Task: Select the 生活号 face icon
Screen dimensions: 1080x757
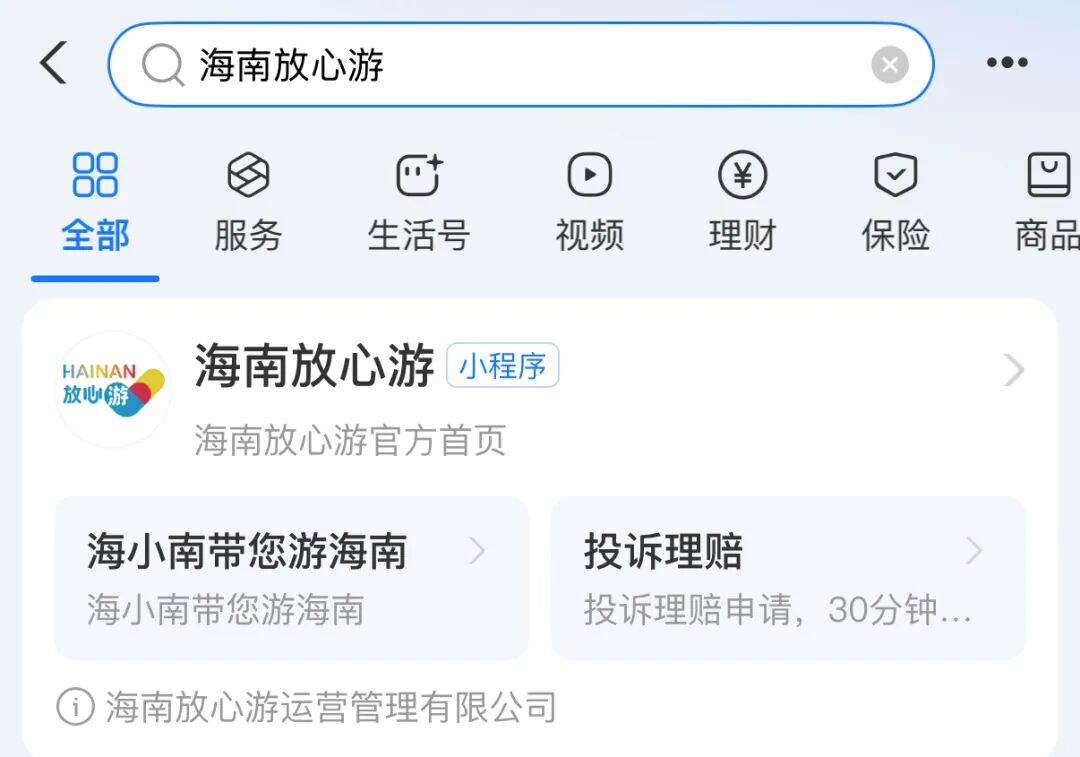Action: [x=419, y=175]
